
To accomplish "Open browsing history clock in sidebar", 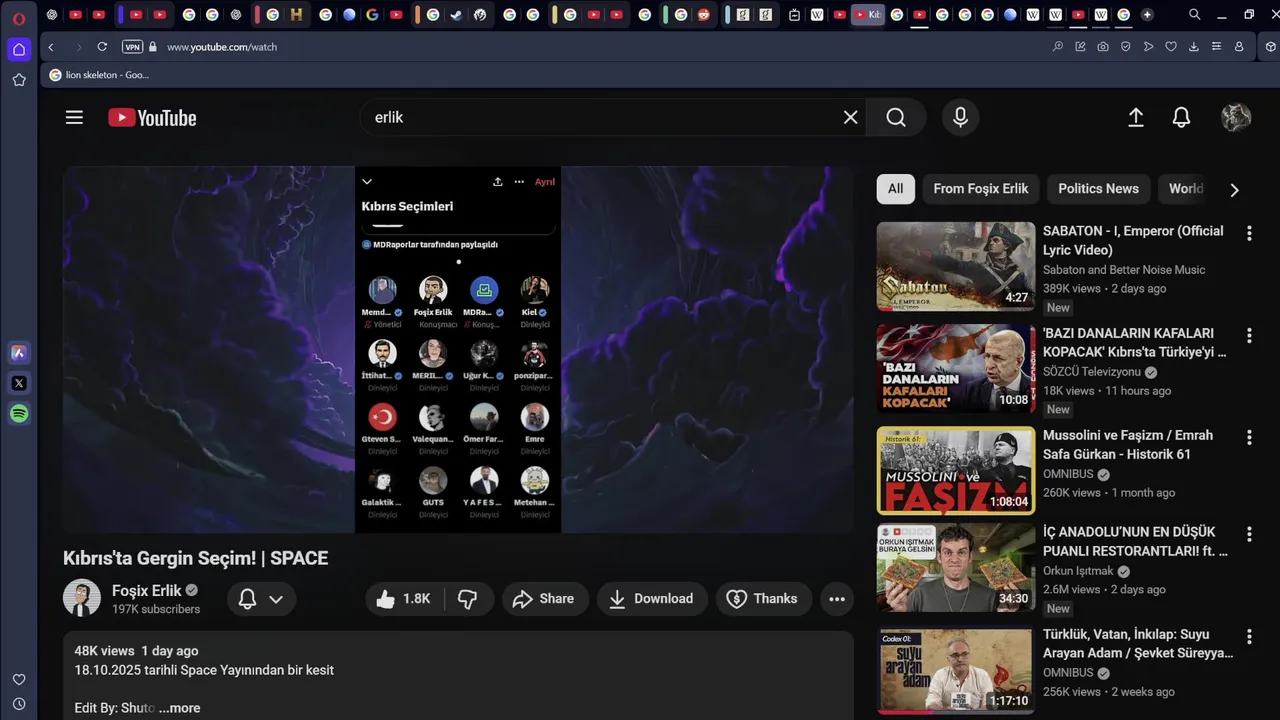I will pyautogui.click(x=18, y=704).
